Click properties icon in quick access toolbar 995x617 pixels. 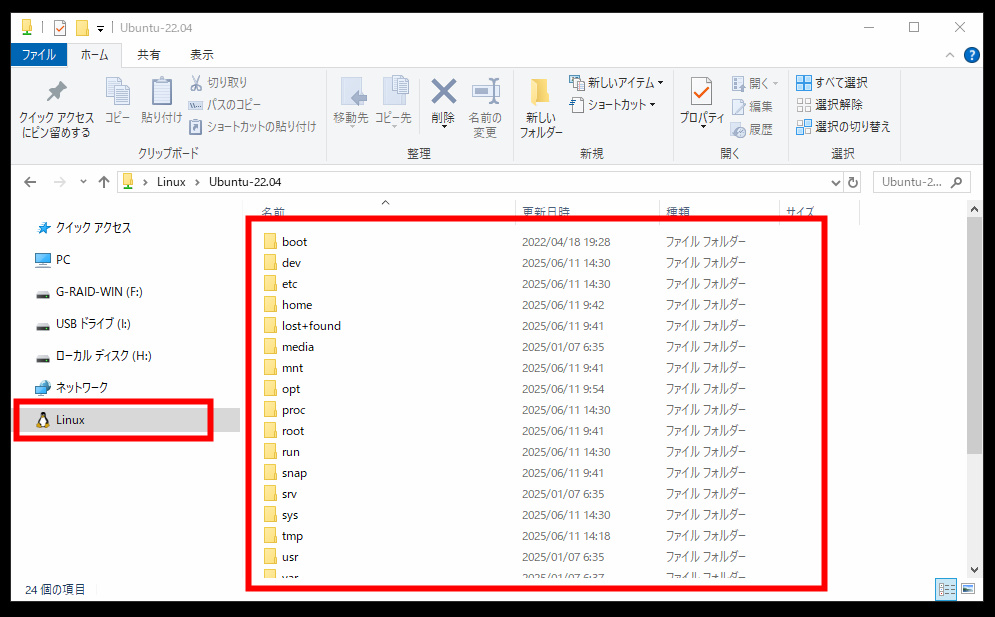60,28
